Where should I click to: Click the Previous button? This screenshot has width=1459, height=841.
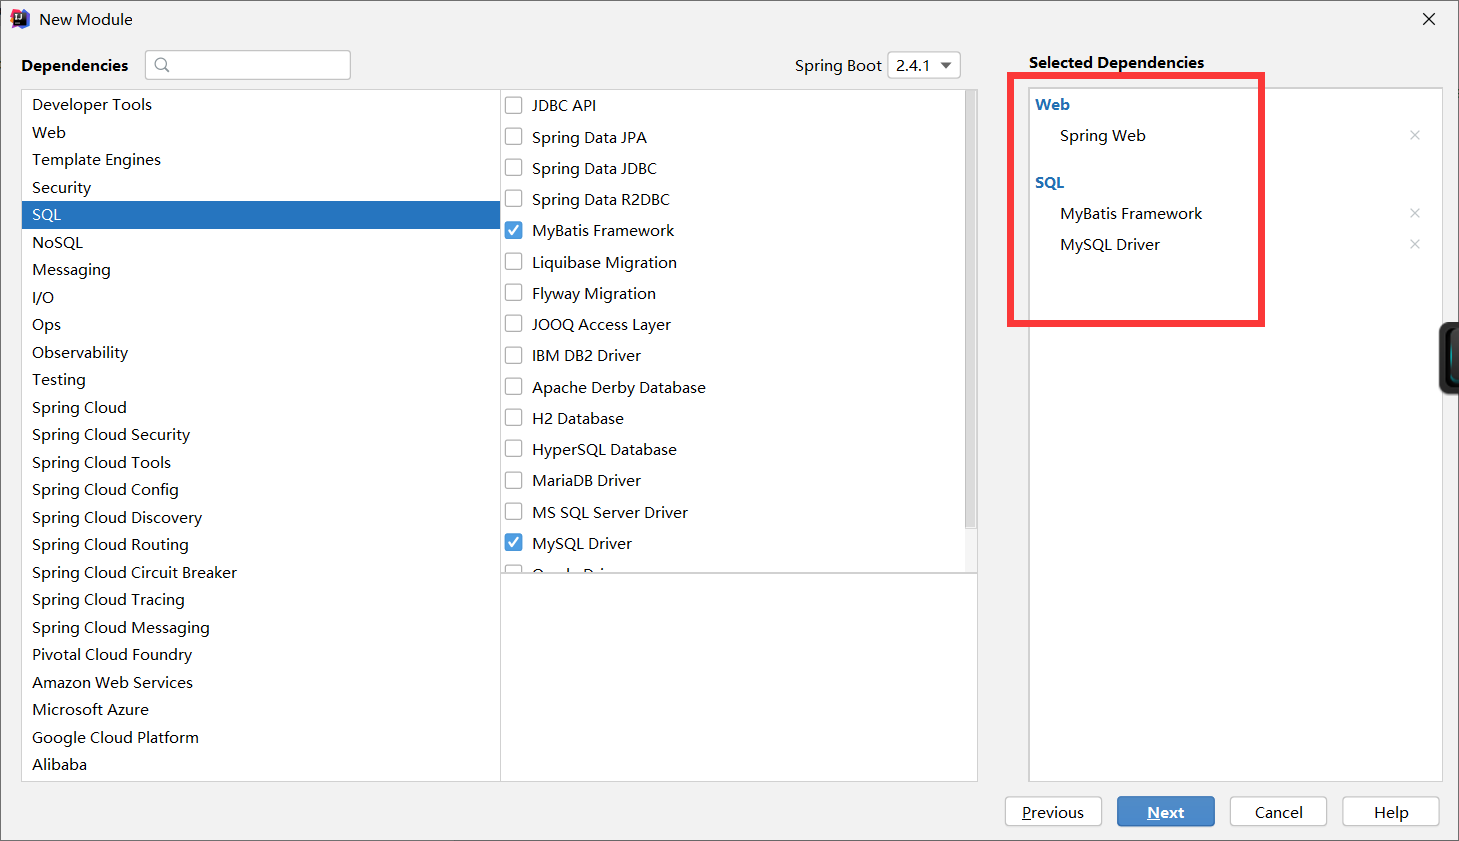pyautogui.click(x=1053, y=812)
